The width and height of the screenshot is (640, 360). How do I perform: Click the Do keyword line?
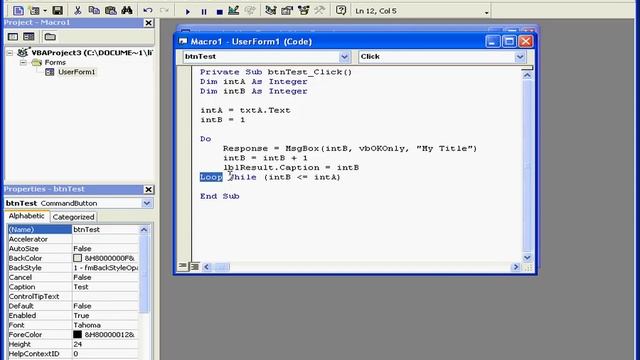coord(205,139)
